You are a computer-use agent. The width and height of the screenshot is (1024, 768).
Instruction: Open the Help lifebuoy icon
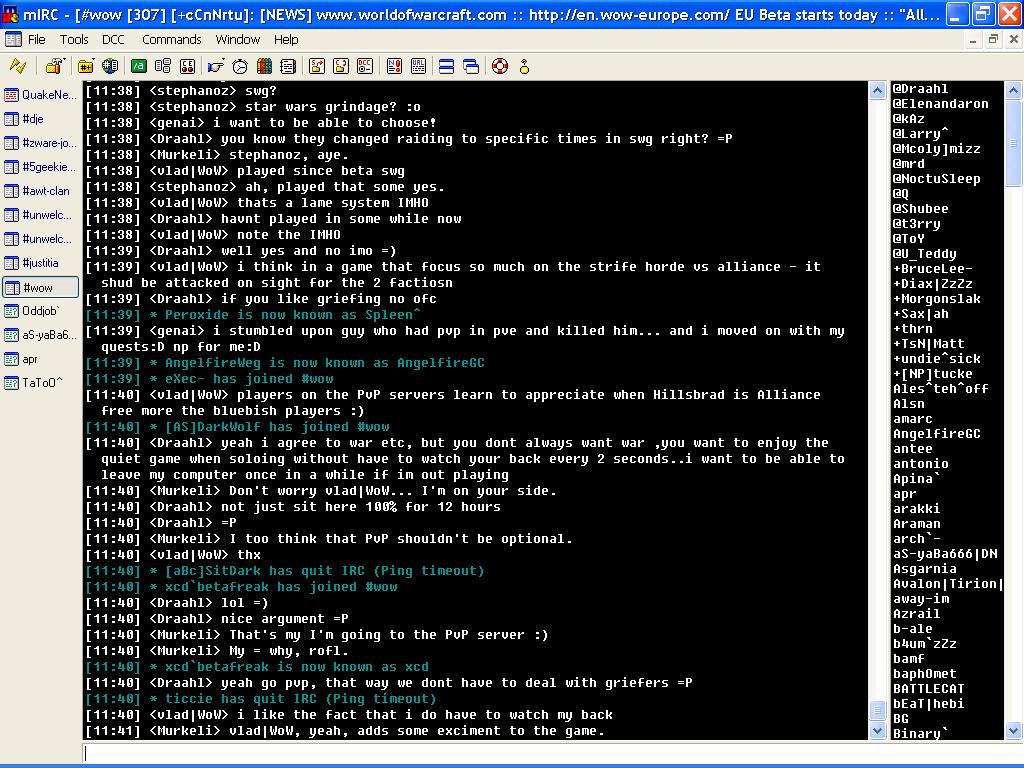(500, 66)
